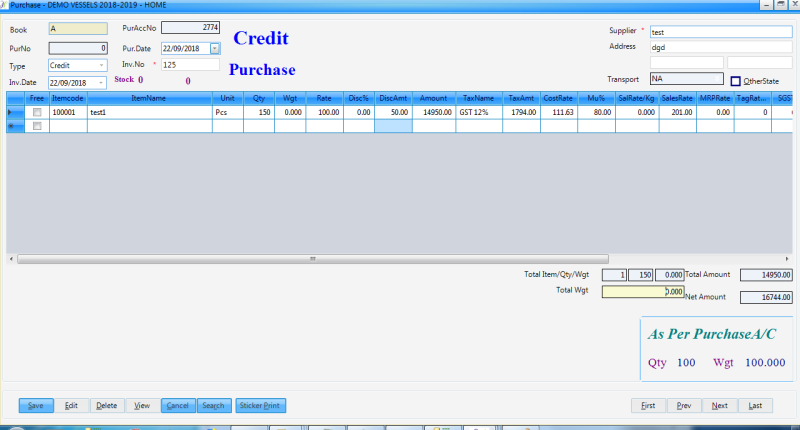Tick the Free checkbox for item 100001
The image size is (800, 430).
pyautogui.click(x=37, y=113)
